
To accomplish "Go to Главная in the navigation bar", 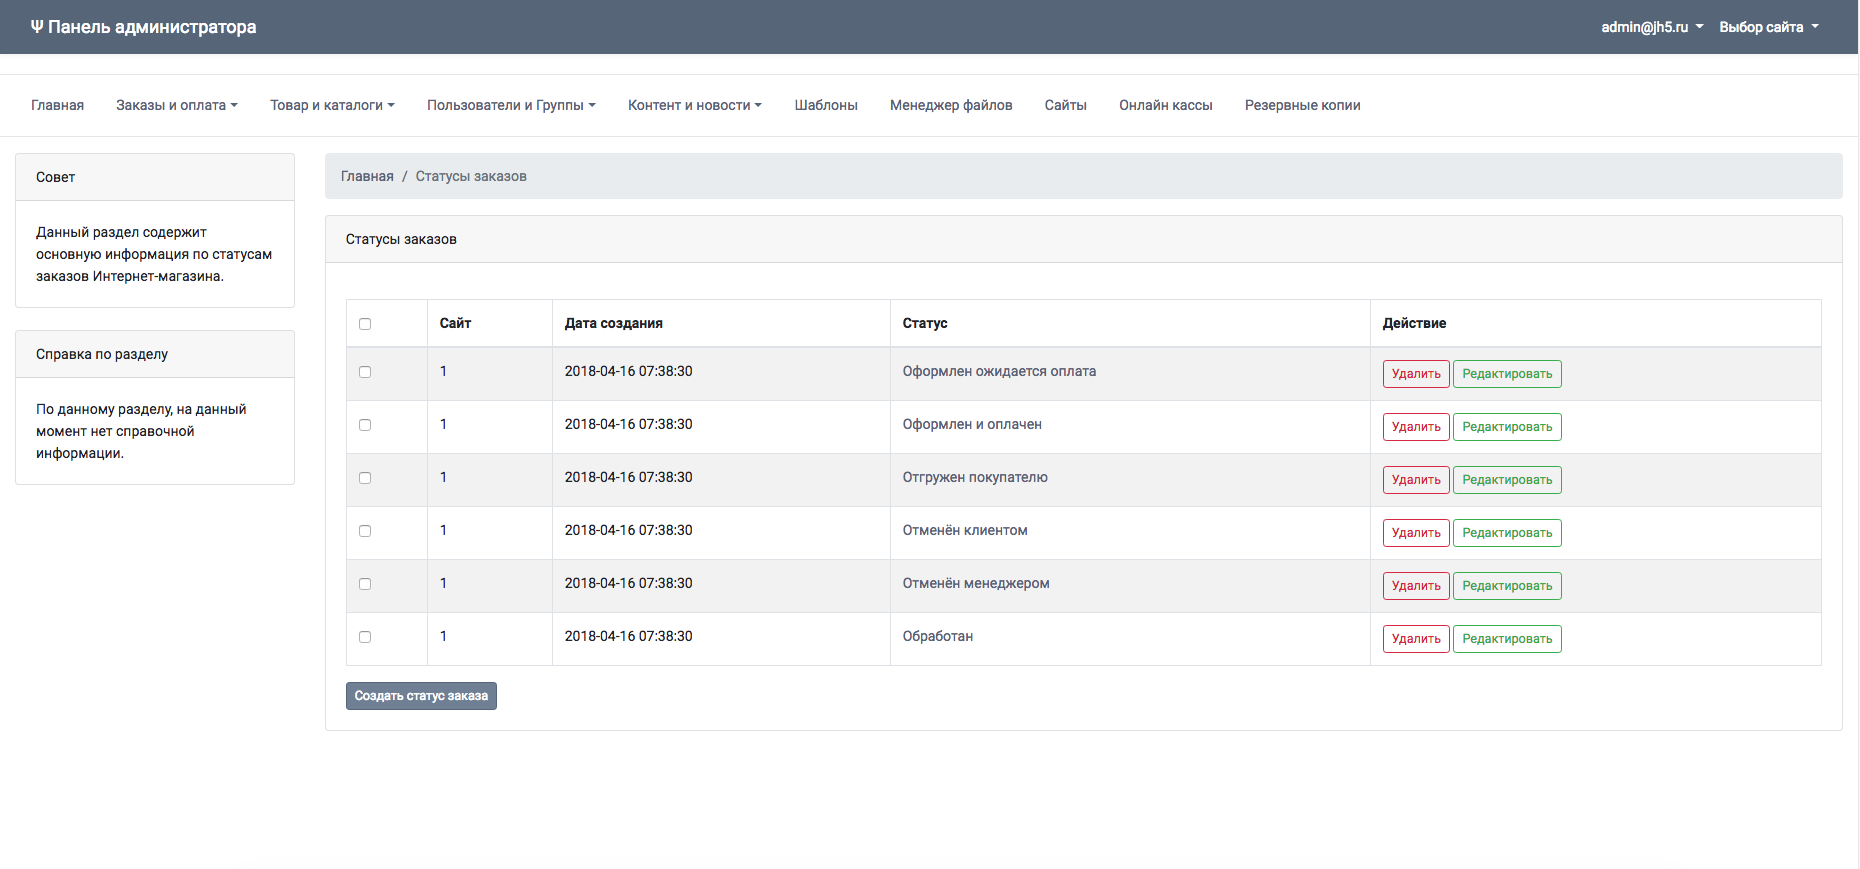I will (57, 105).
